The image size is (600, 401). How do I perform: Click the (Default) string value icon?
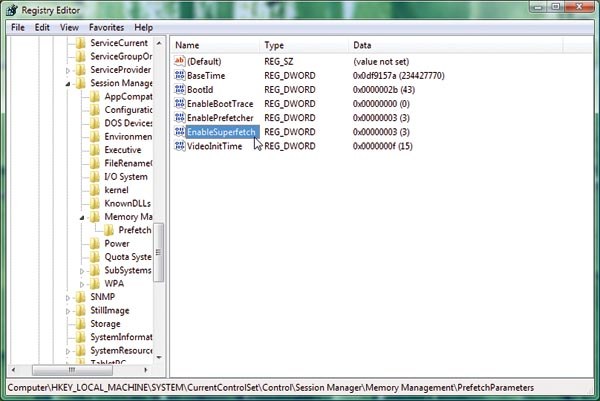click(180, 61)
